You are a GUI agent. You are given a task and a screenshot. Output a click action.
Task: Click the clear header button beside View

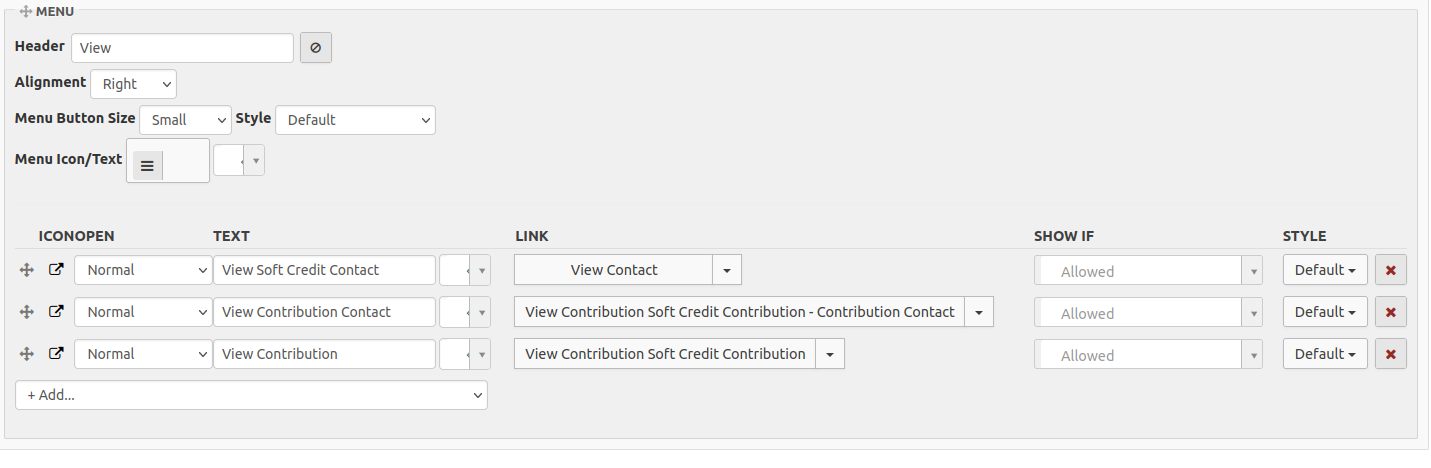pos(316,48)
